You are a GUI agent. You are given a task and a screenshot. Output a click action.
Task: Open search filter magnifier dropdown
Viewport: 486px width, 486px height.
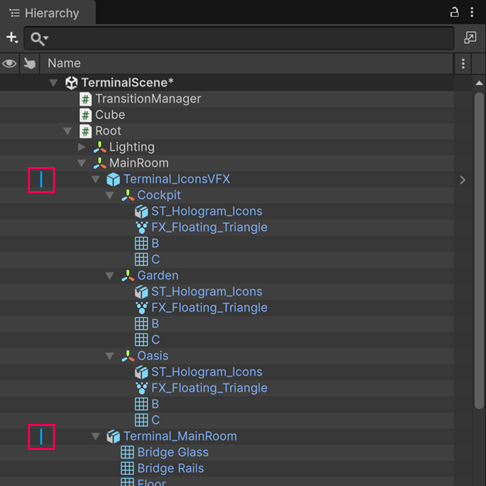tap(39, 38)
